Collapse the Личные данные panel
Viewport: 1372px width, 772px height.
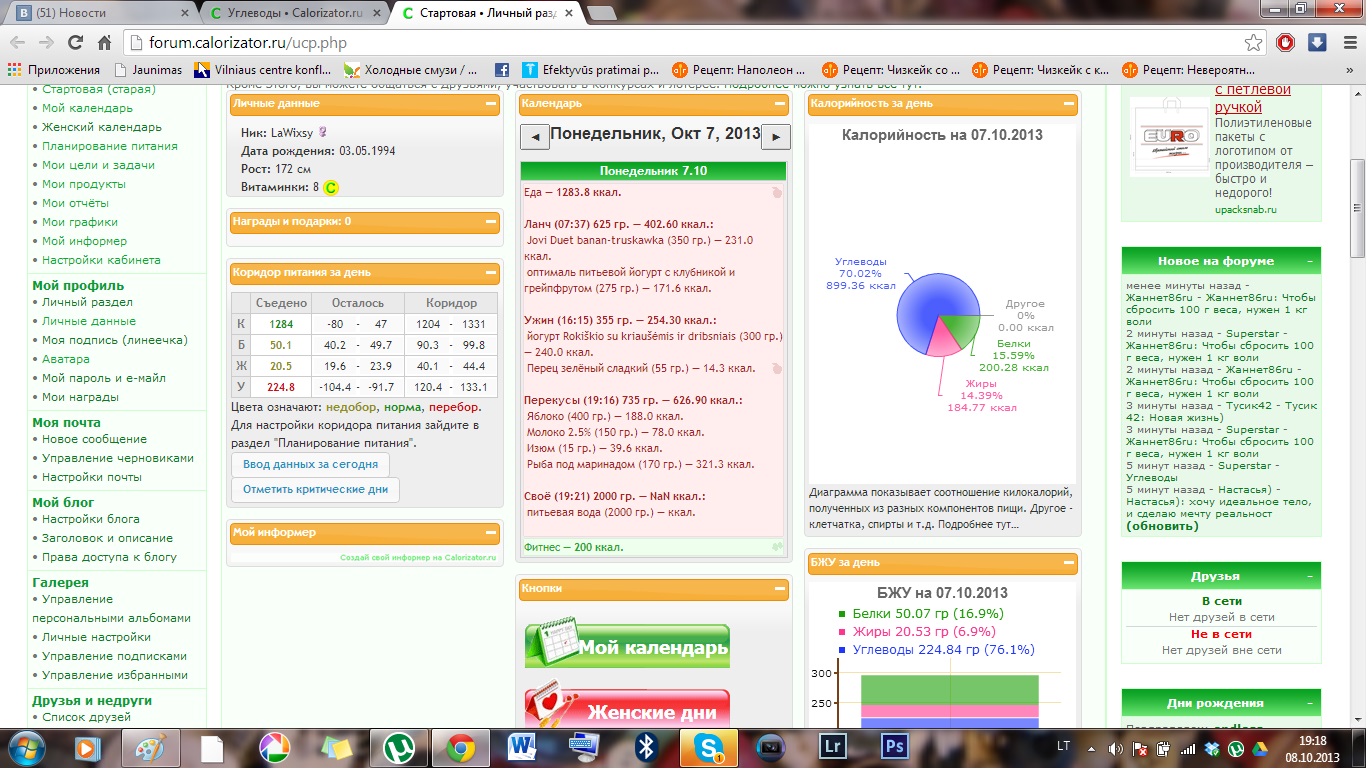click(x=491, y=103)
